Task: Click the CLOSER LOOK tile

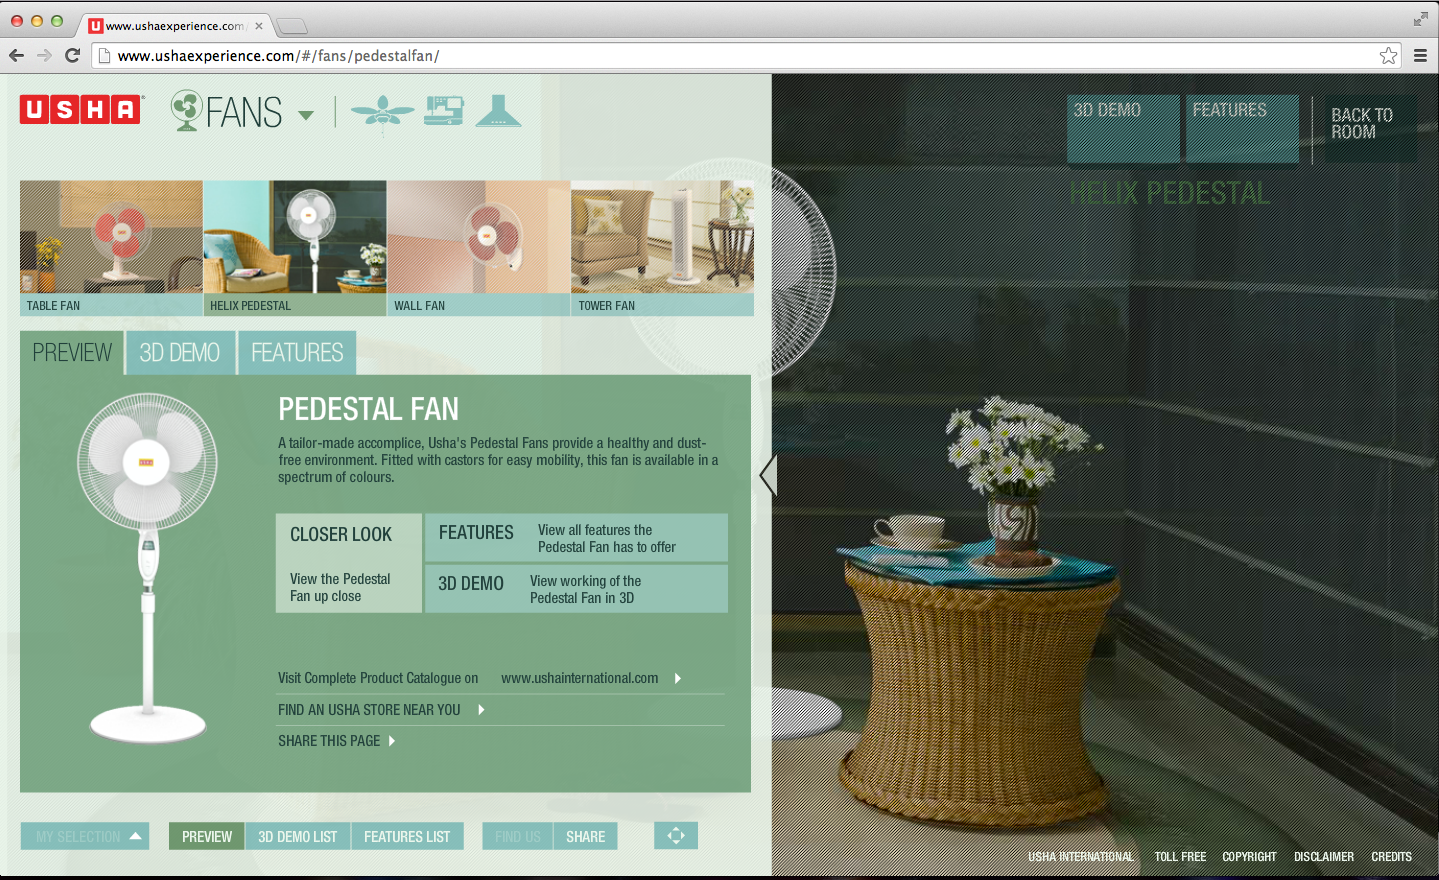Action: point(349,563)
